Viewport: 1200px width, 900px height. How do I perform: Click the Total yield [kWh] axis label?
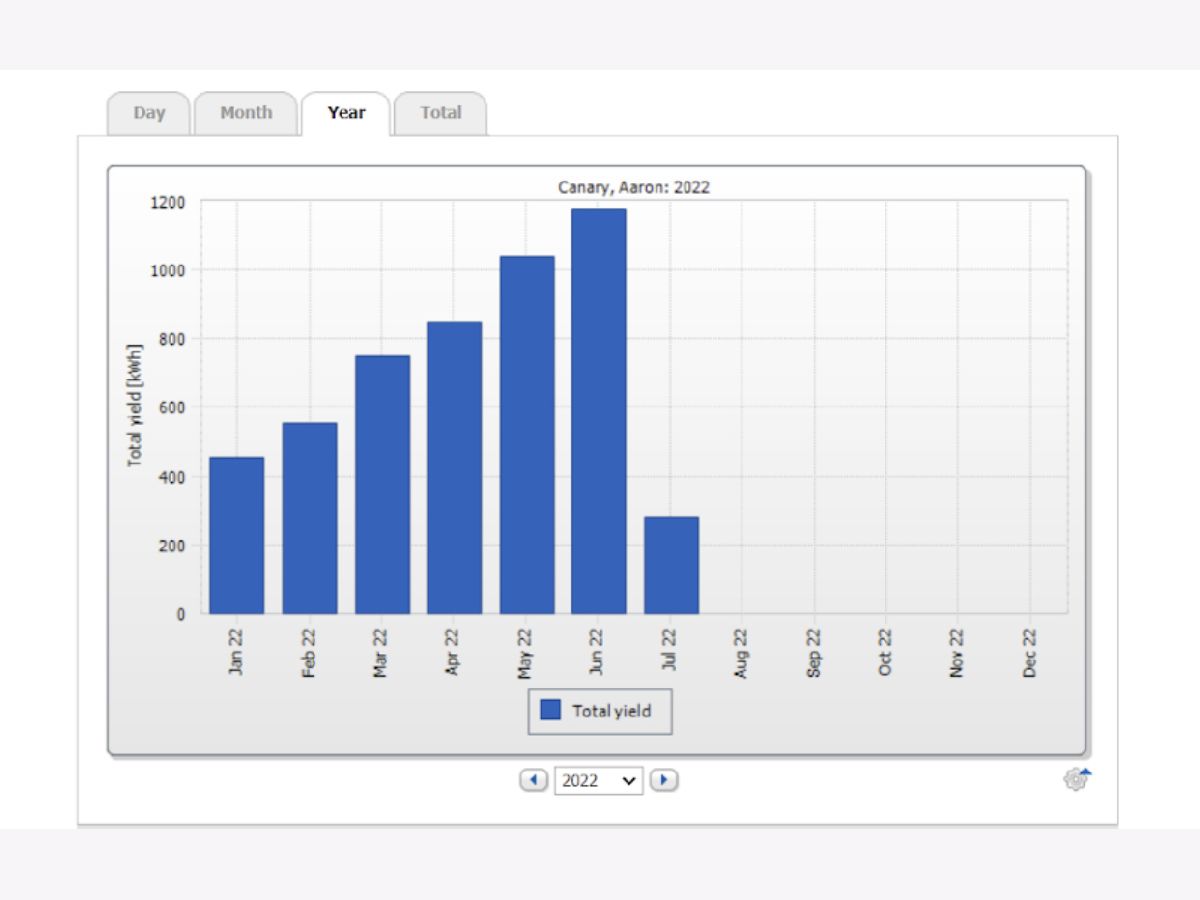pyautogui.click(x=135, y=405)
